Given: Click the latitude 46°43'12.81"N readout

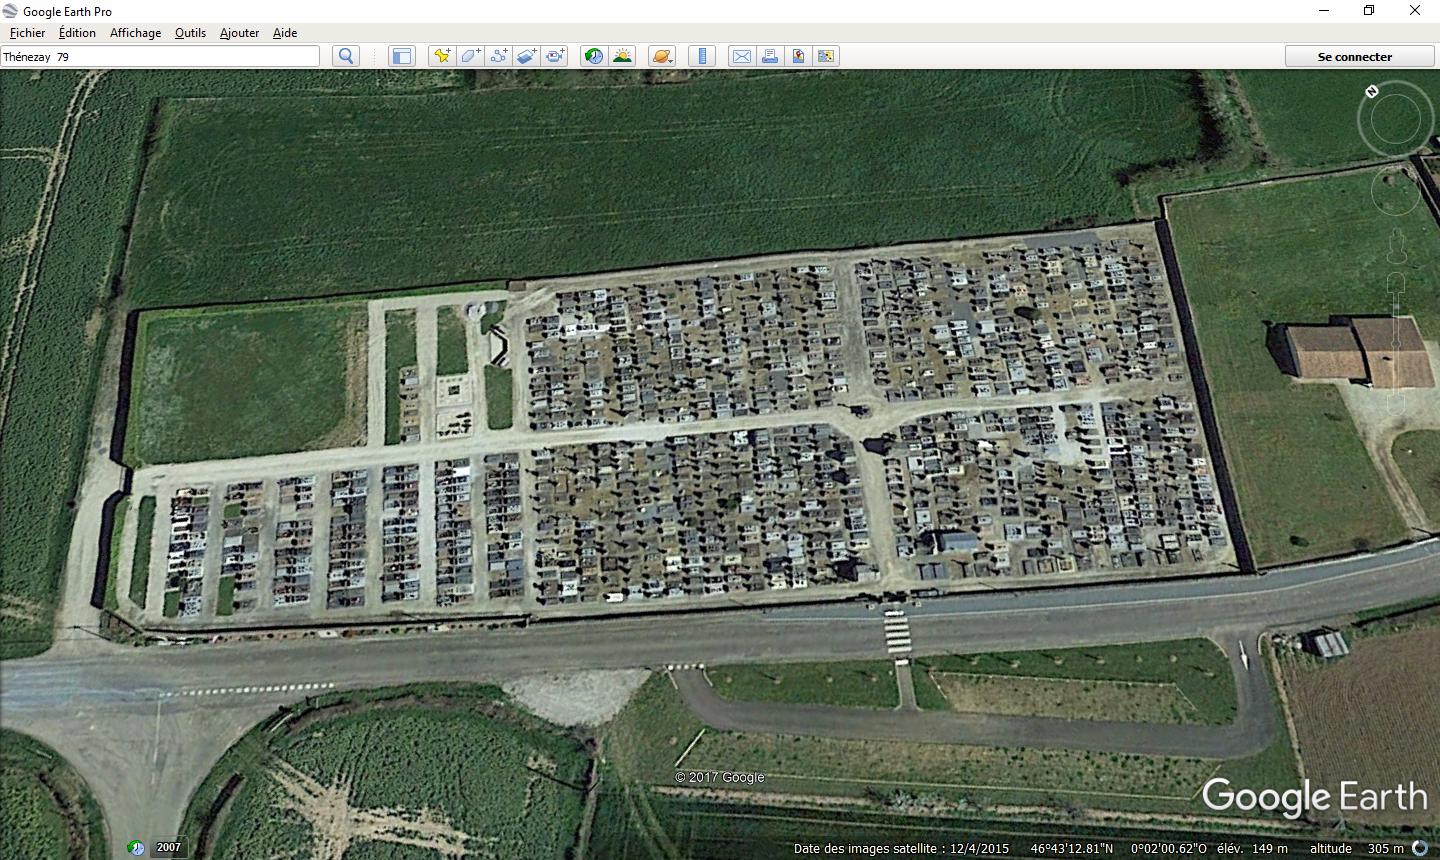Looking at the screenshot, I should coord(1072,849).
